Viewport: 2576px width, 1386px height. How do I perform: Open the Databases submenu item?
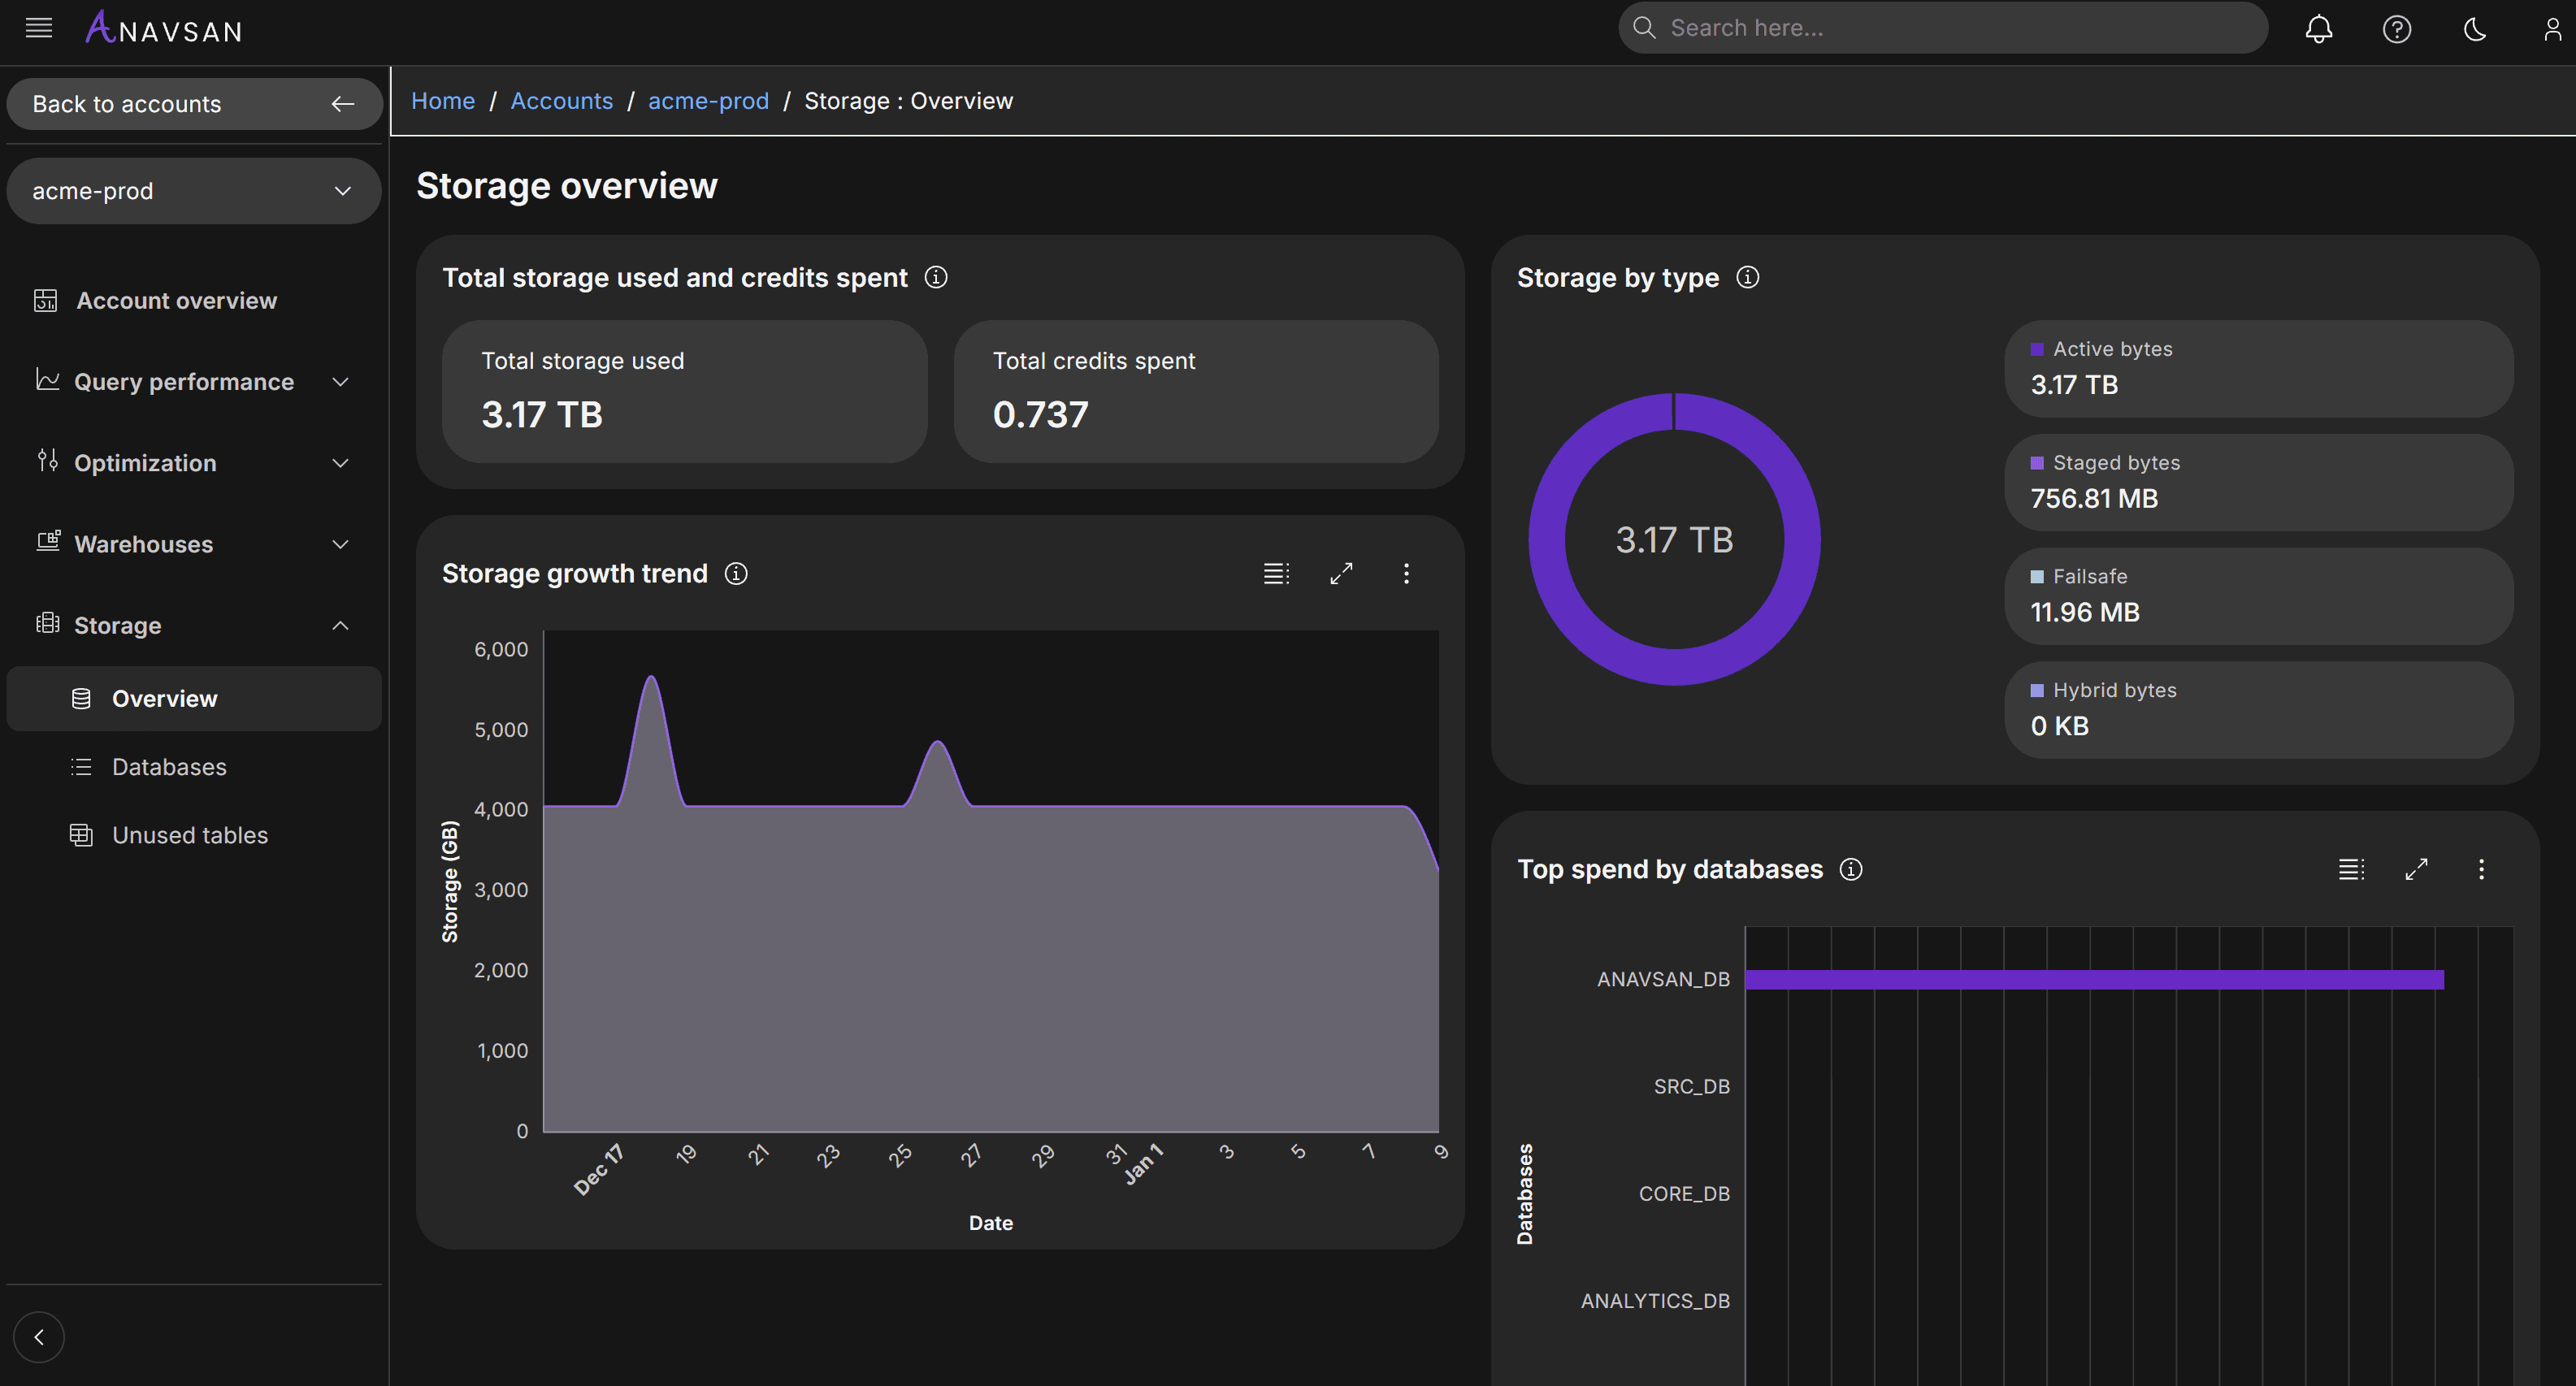[169, 767]
